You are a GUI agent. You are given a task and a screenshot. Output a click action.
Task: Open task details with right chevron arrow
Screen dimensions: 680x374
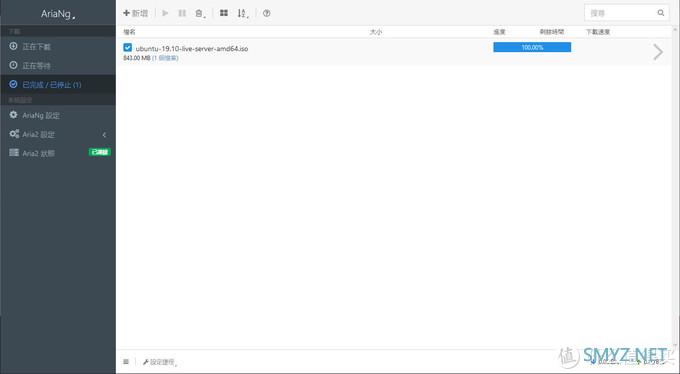tap(658, 52)
